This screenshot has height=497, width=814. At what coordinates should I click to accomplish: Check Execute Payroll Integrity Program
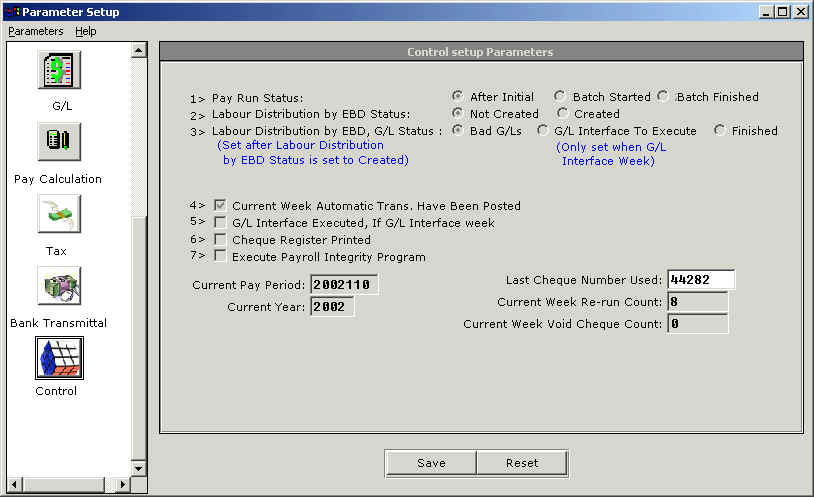(220, 257)
